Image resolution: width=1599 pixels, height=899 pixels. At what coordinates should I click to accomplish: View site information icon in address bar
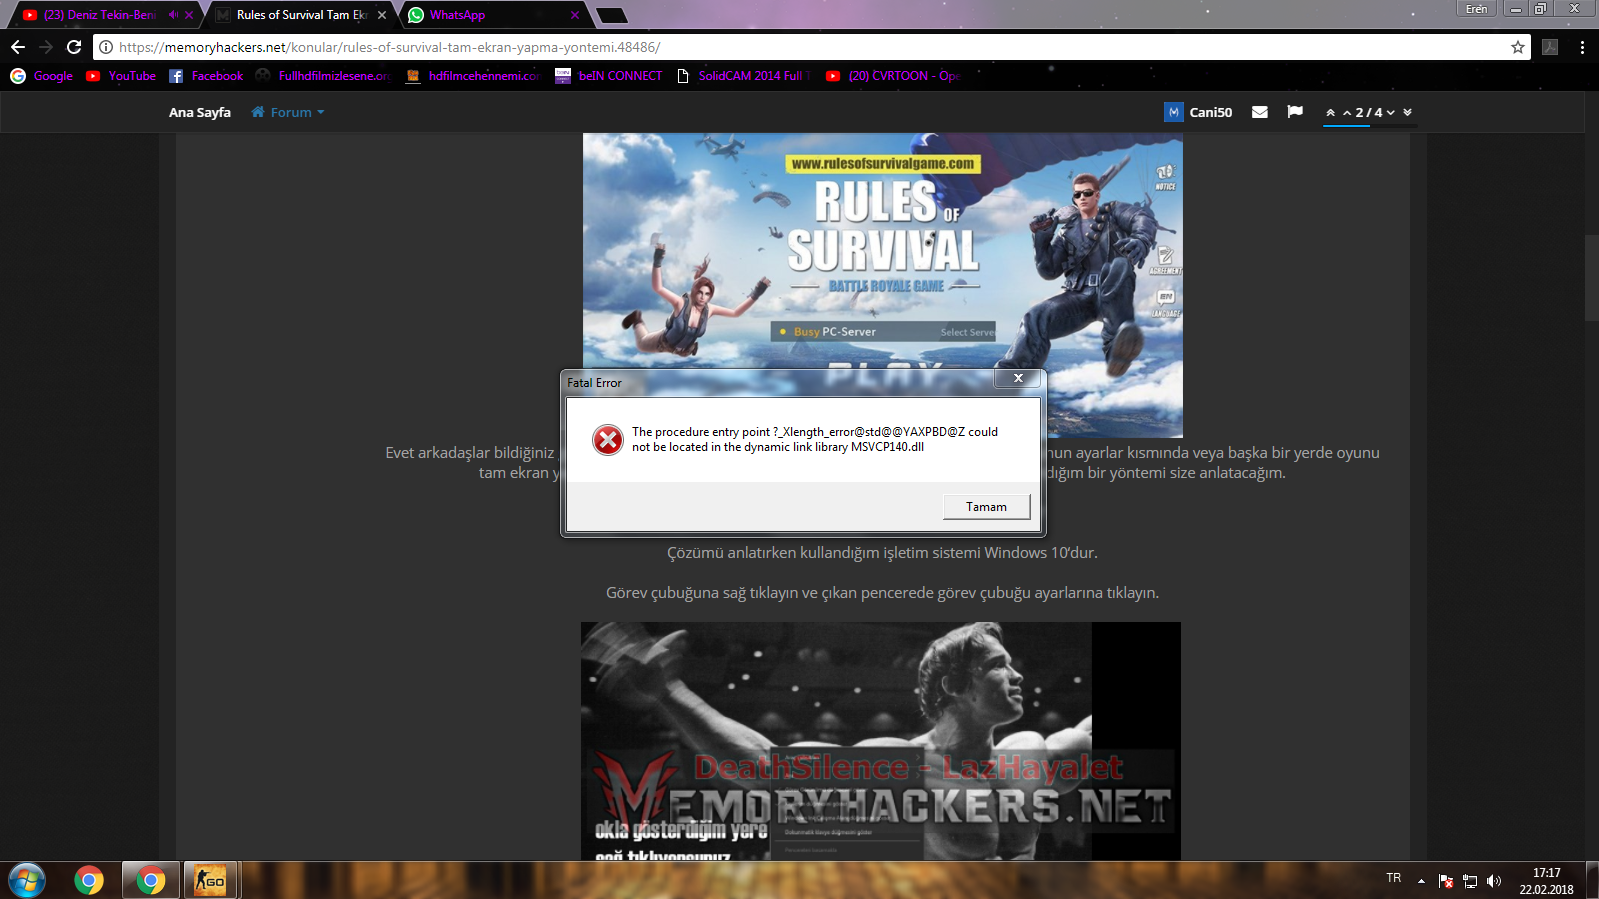(x=105, y=47)
